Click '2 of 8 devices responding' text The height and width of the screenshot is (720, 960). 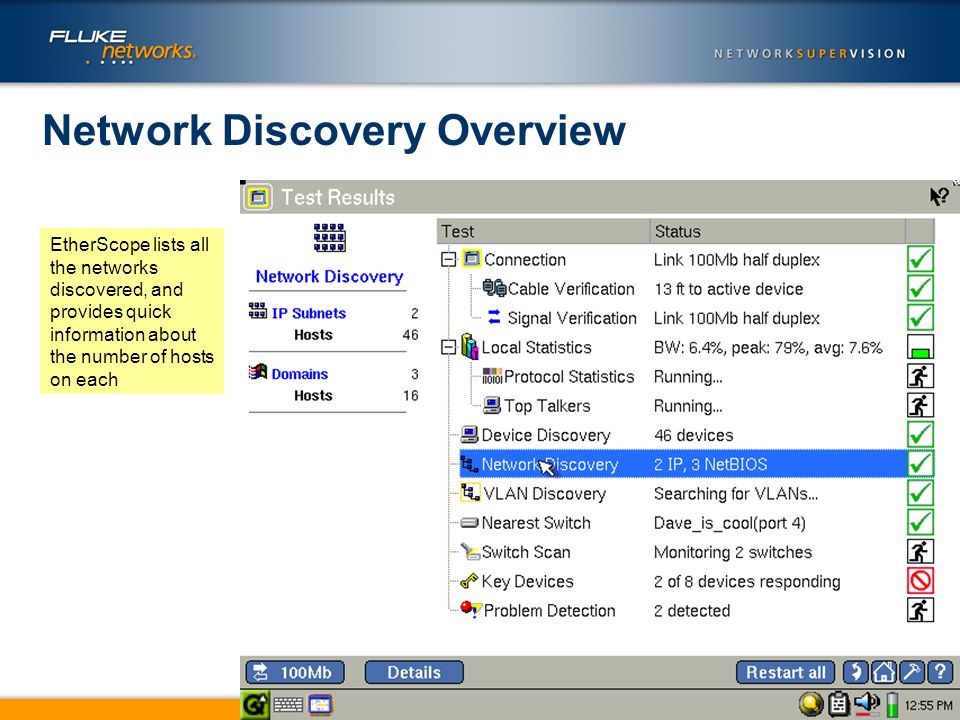(747, 582)
